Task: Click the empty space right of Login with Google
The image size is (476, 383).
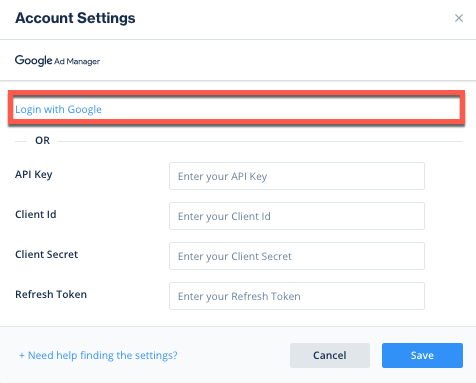Action: click(x=280, y=109)
